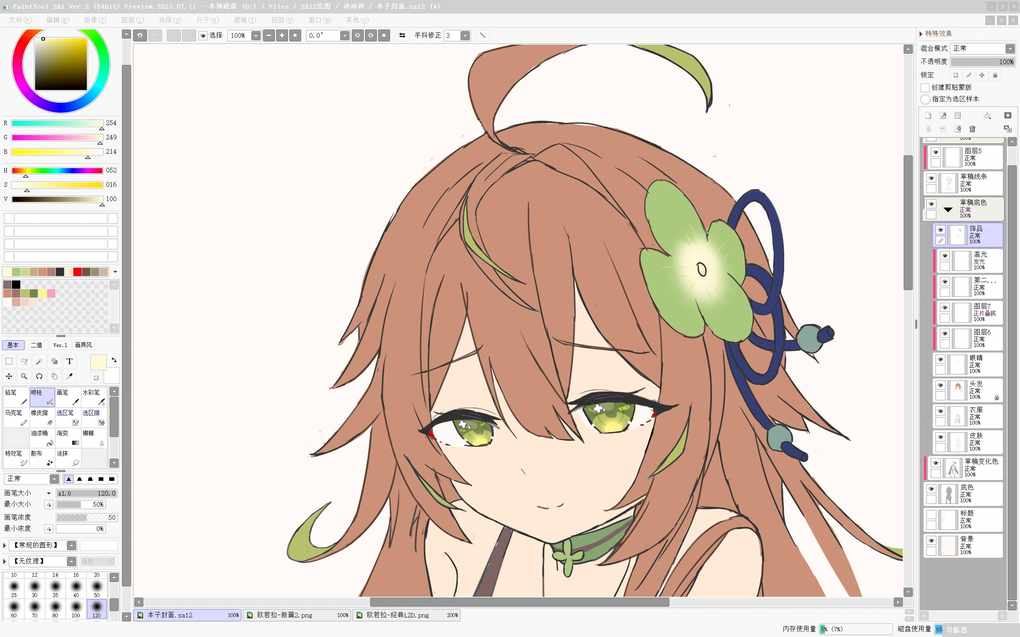The image size is (1020, 637).
Task: Choose the 水彩笔 watercolor brush
Action: pyautogui.click(x=94, y=397)
